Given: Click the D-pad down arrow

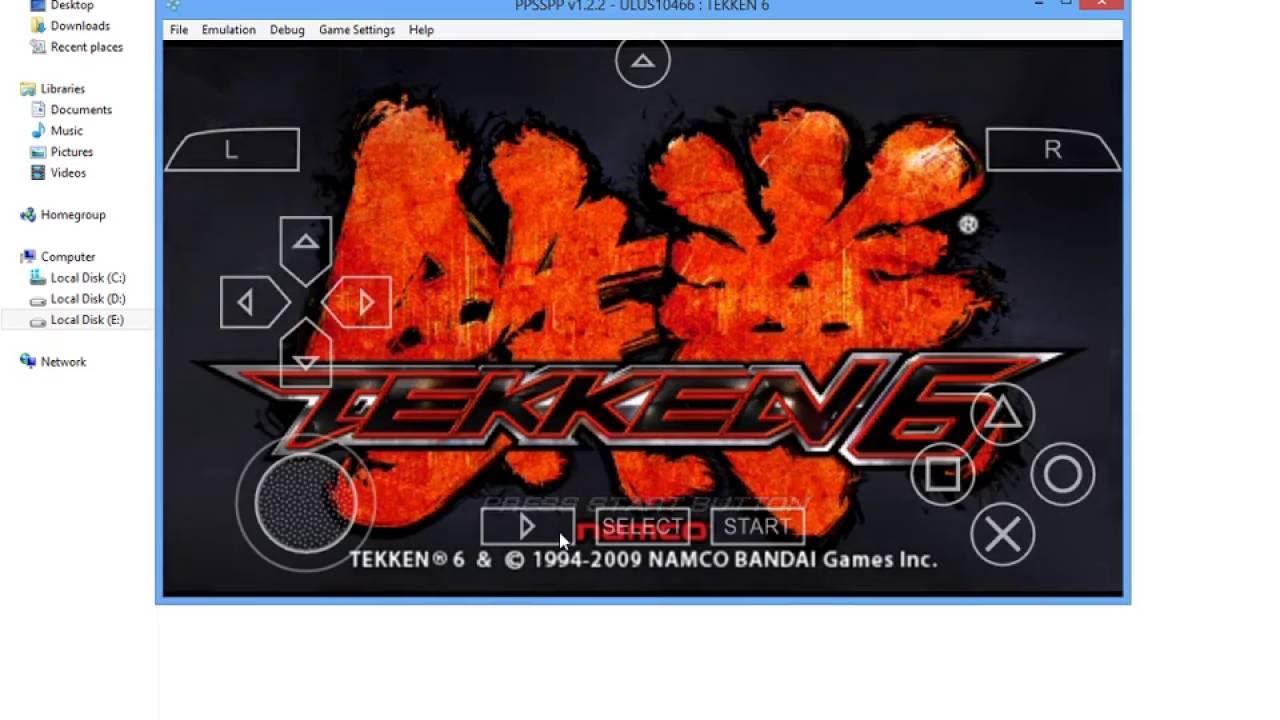Looking at the screenshot, I should pyautogui.click(x=306, y=355).
